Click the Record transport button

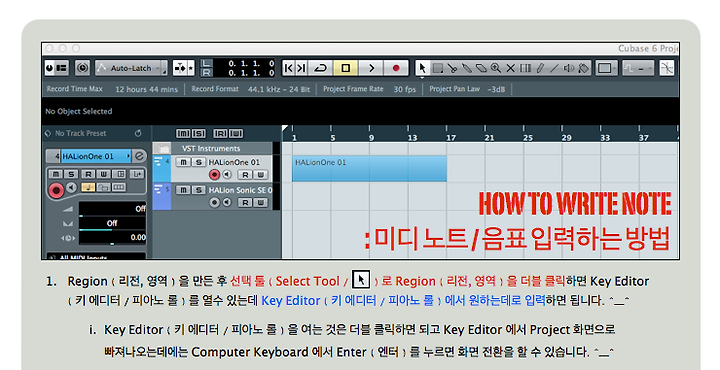pos(395,68)
